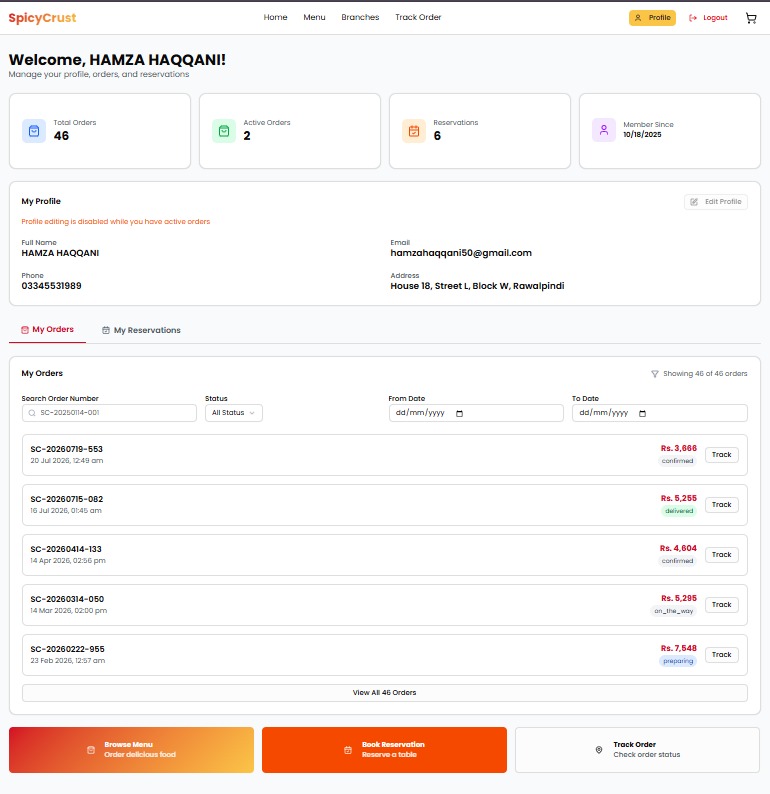Image resolution: width=770 pixels, height=794 pixels.
Task: Switch to My Reservations tab
Action: 141,330
